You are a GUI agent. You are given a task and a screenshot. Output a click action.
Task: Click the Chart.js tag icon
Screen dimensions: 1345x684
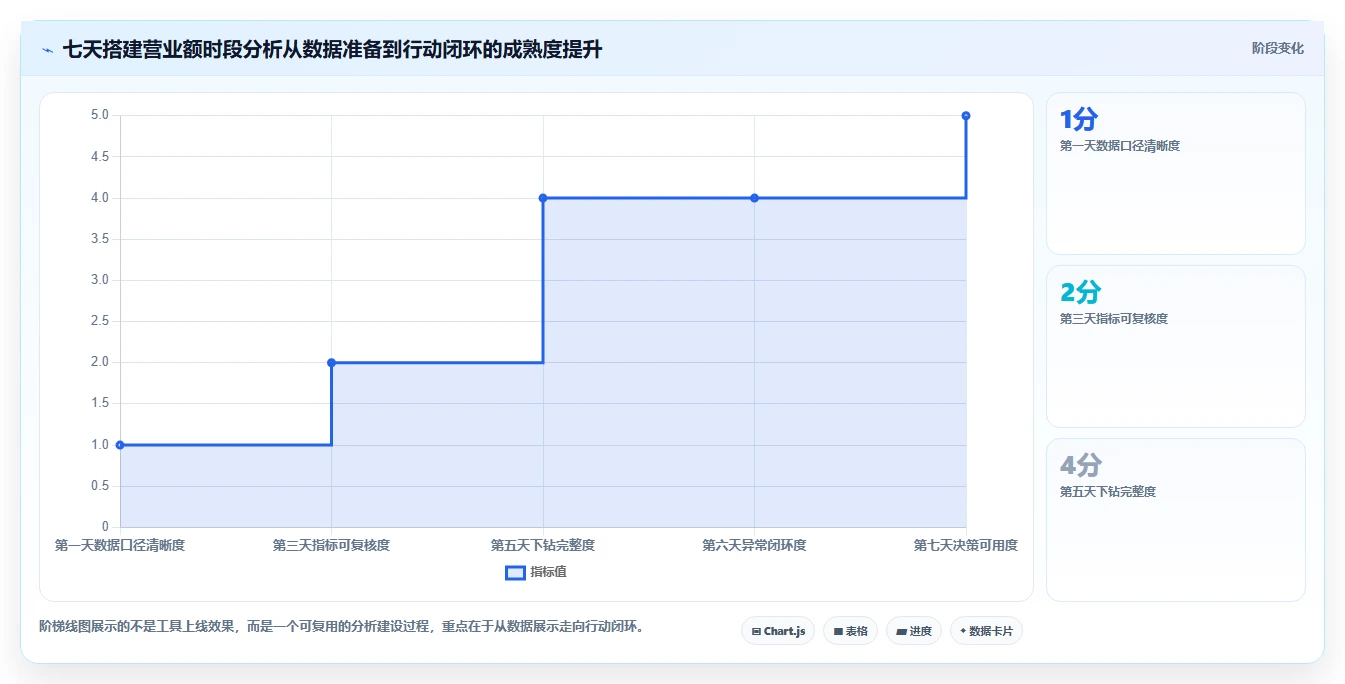tap(756, 631)
